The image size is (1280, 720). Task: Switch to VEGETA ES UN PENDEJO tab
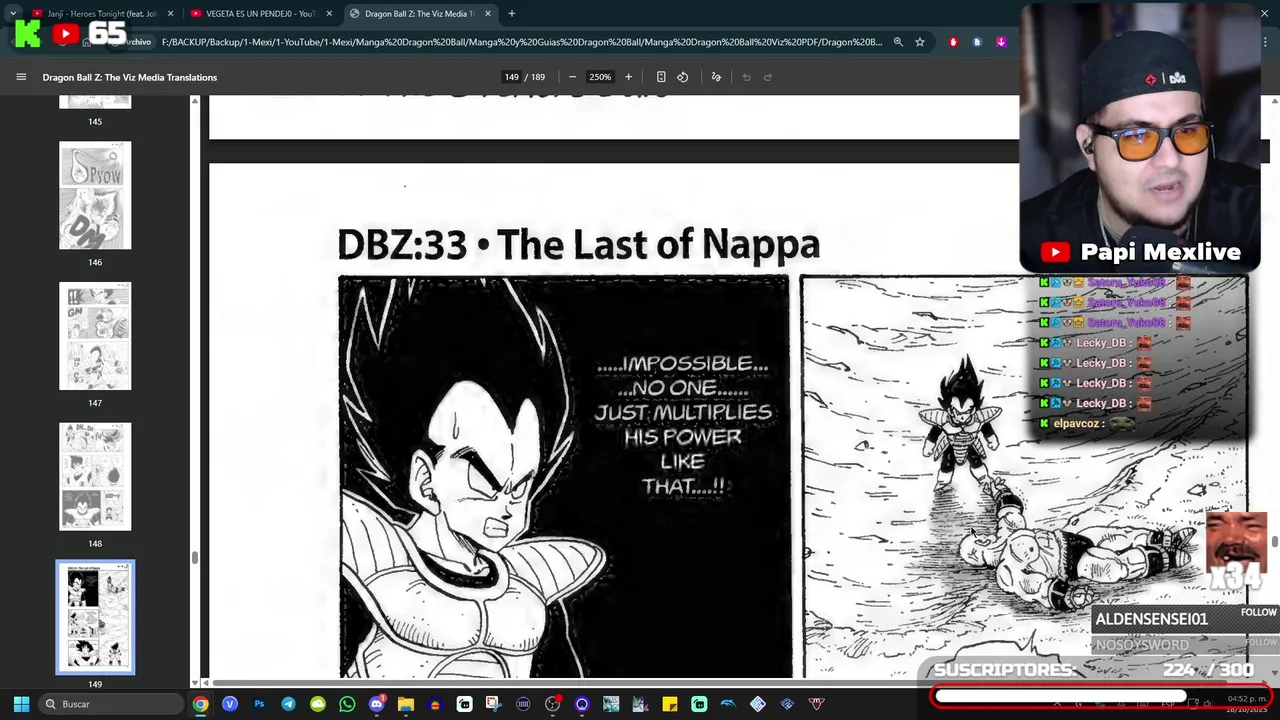tap(259, 13)
